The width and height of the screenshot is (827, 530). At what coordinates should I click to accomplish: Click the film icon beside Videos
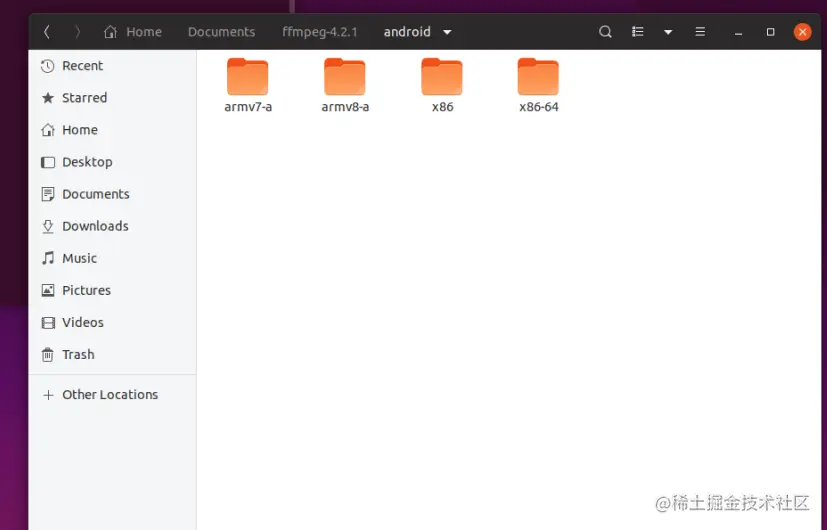(x=47, y=323)
